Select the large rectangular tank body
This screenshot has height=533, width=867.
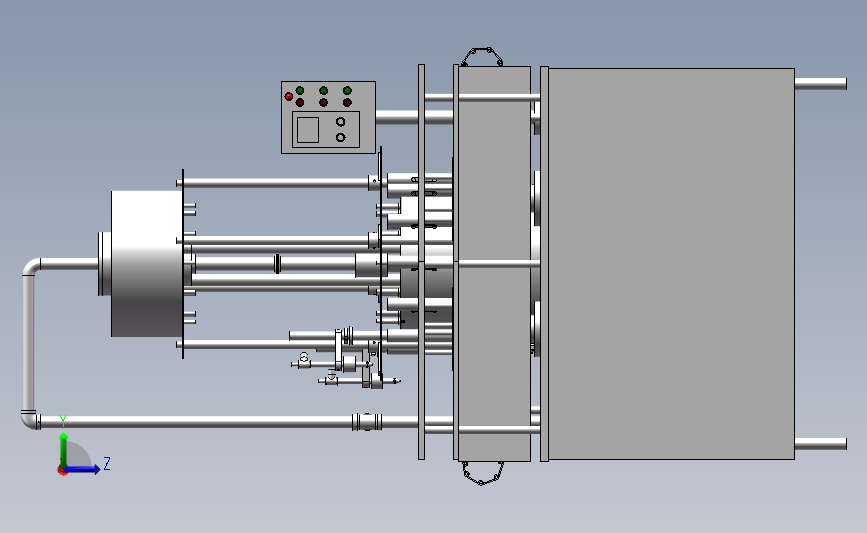[x=671, y=264]
